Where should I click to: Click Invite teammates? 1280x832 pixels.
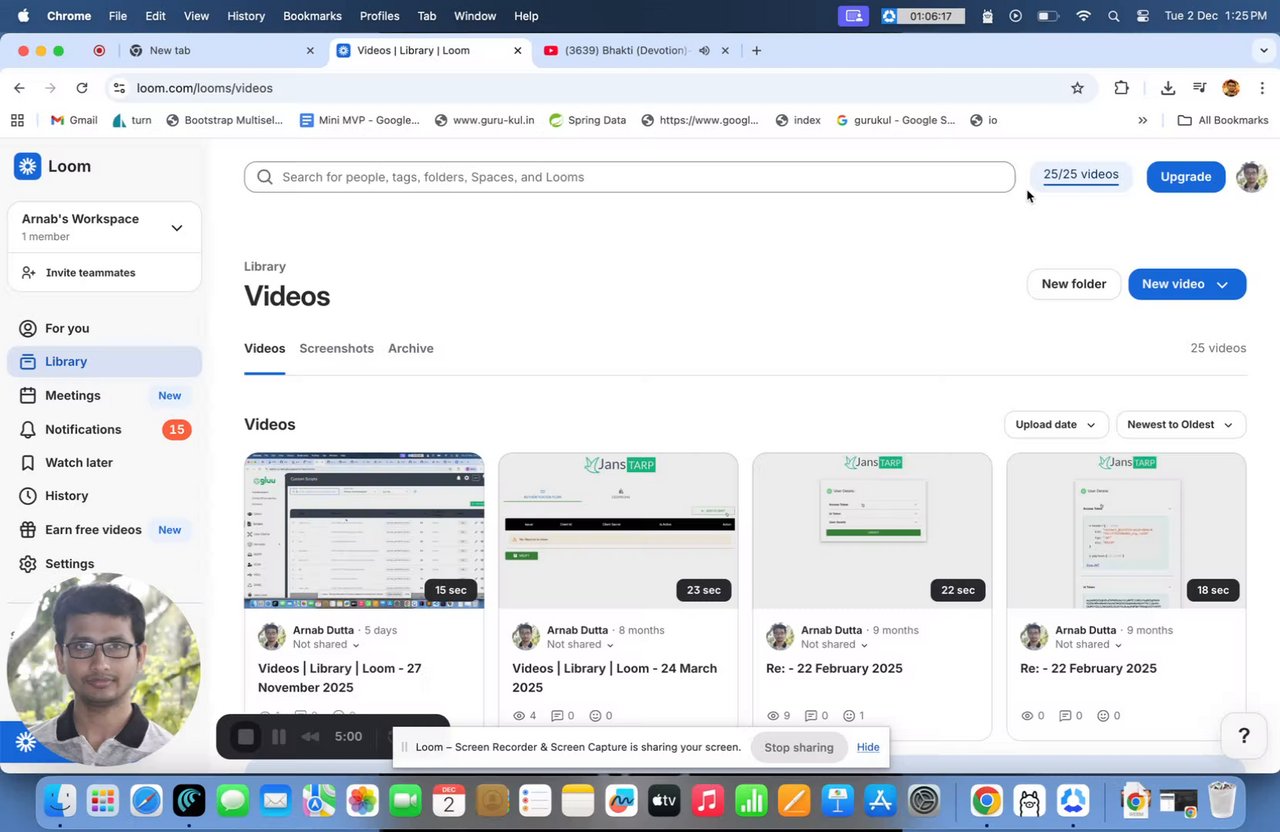(90, 273)
